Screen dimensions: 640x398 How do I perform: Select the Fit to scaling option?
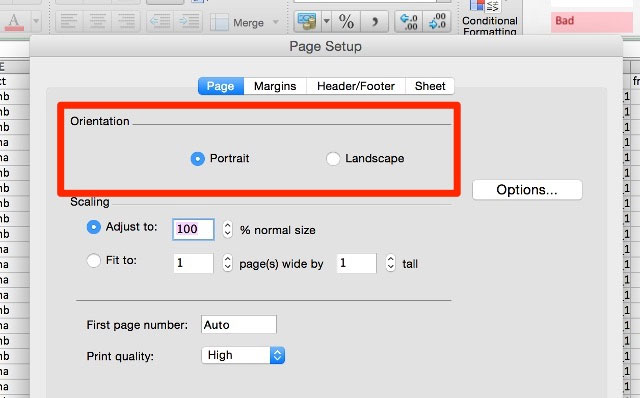click(x=93, y=260)
